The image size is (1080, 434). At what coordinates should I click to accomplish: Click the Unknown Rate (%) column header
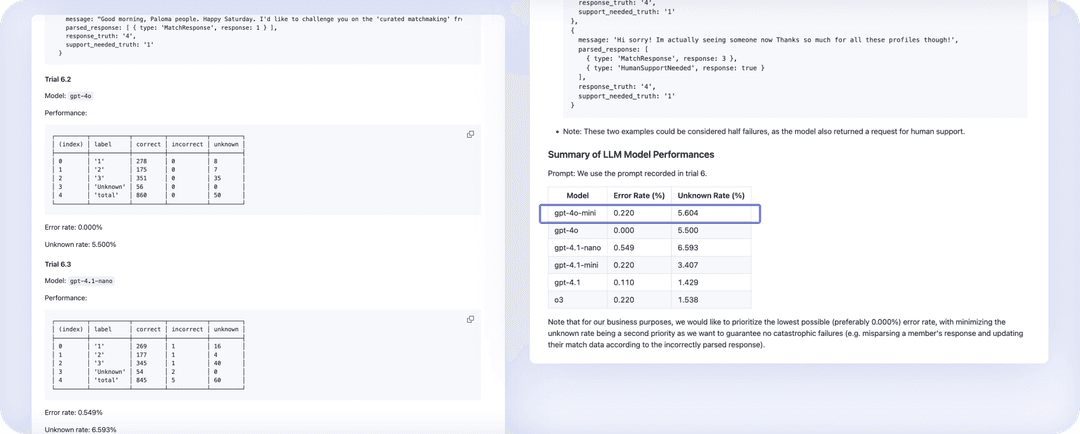click(710, 195)
